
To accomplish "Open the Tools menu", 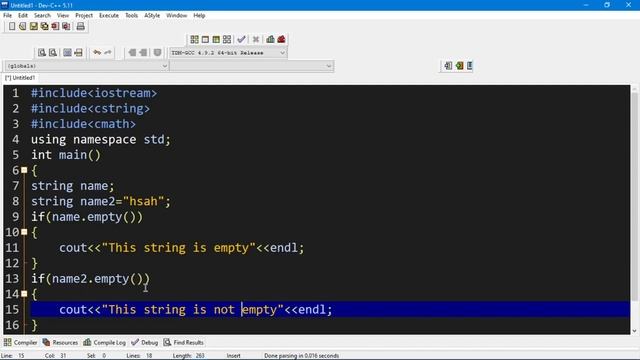I will (131, 16).
